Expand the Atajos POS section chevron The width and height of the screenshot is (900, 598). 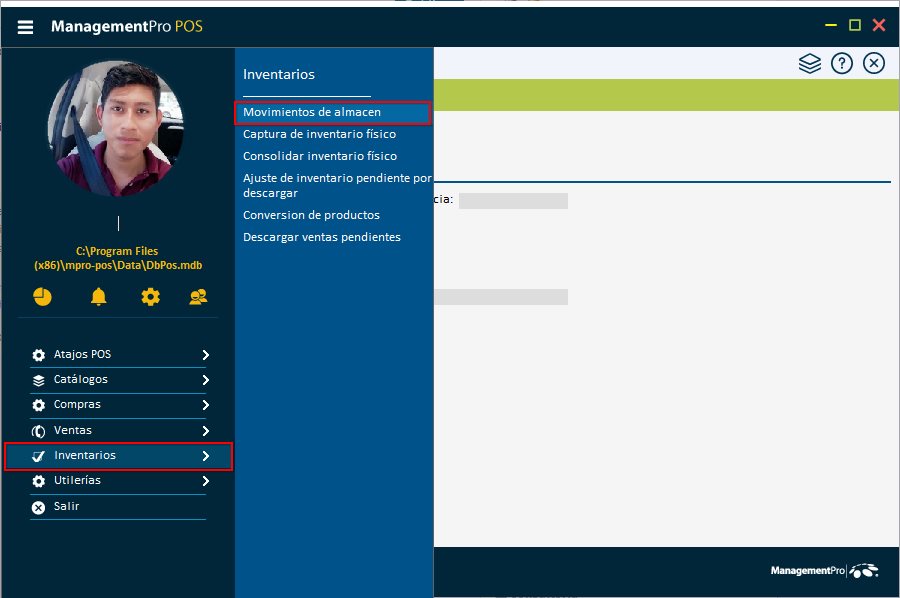pyautogui.click(x=204, y=354)
